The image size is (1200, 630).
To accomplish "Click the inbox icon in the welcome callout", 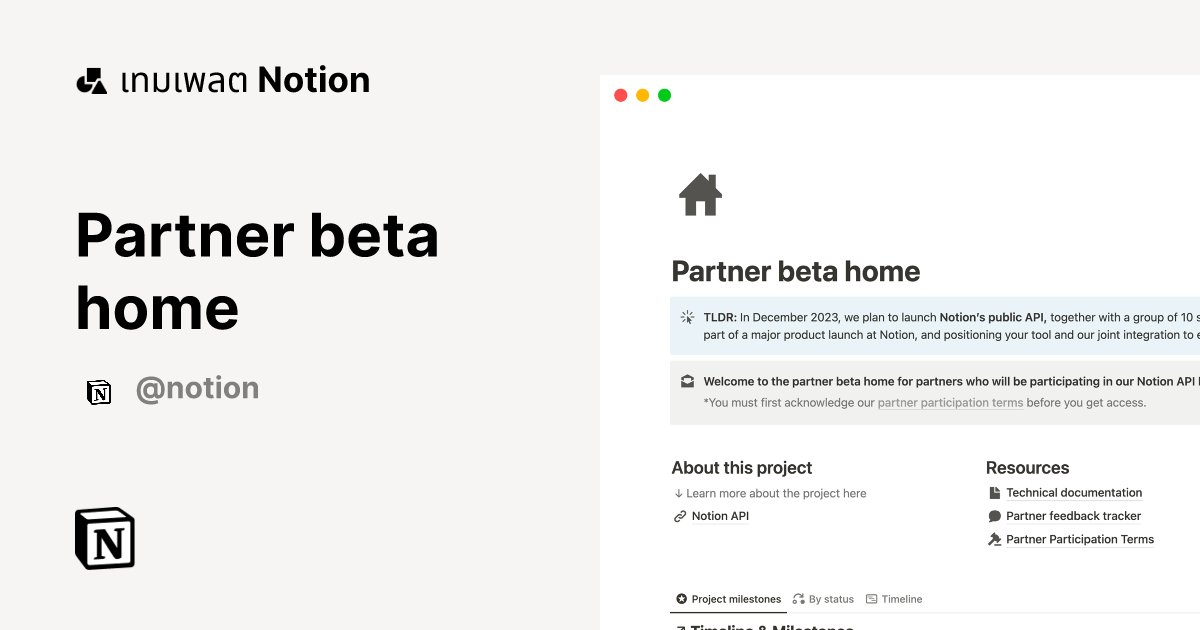I will [x=687, y=381].
